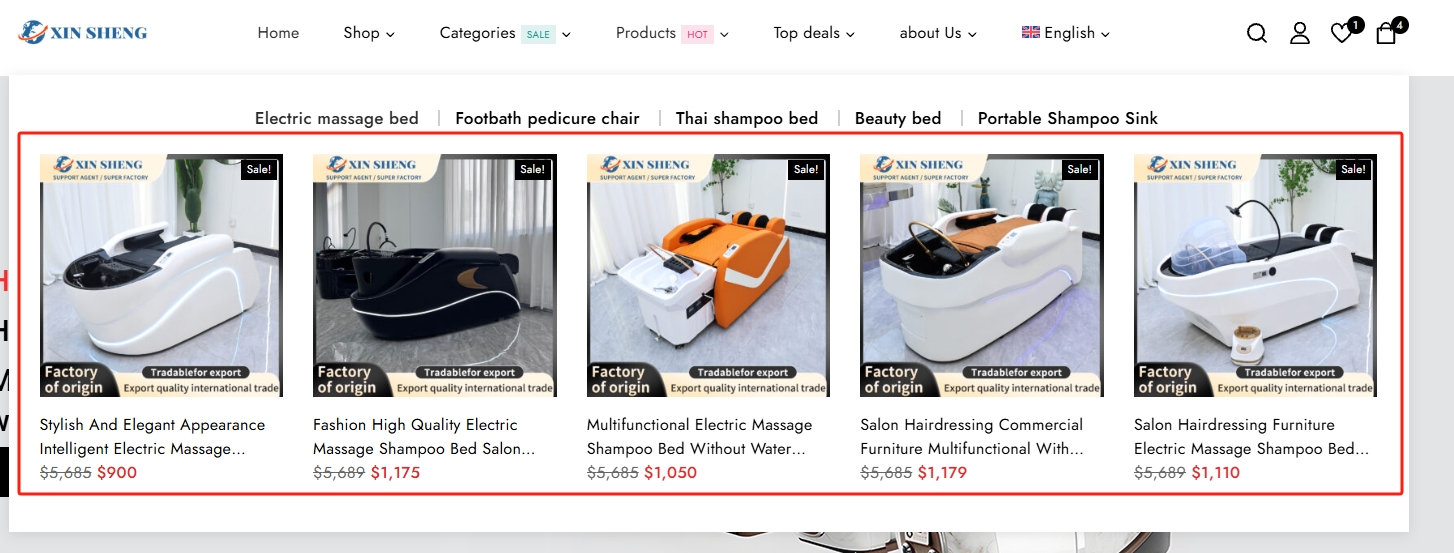The width and height of the screenshot is (1454, 553).
Task: Click the Sale! badge on the orange bed
Action: point(806,169)
